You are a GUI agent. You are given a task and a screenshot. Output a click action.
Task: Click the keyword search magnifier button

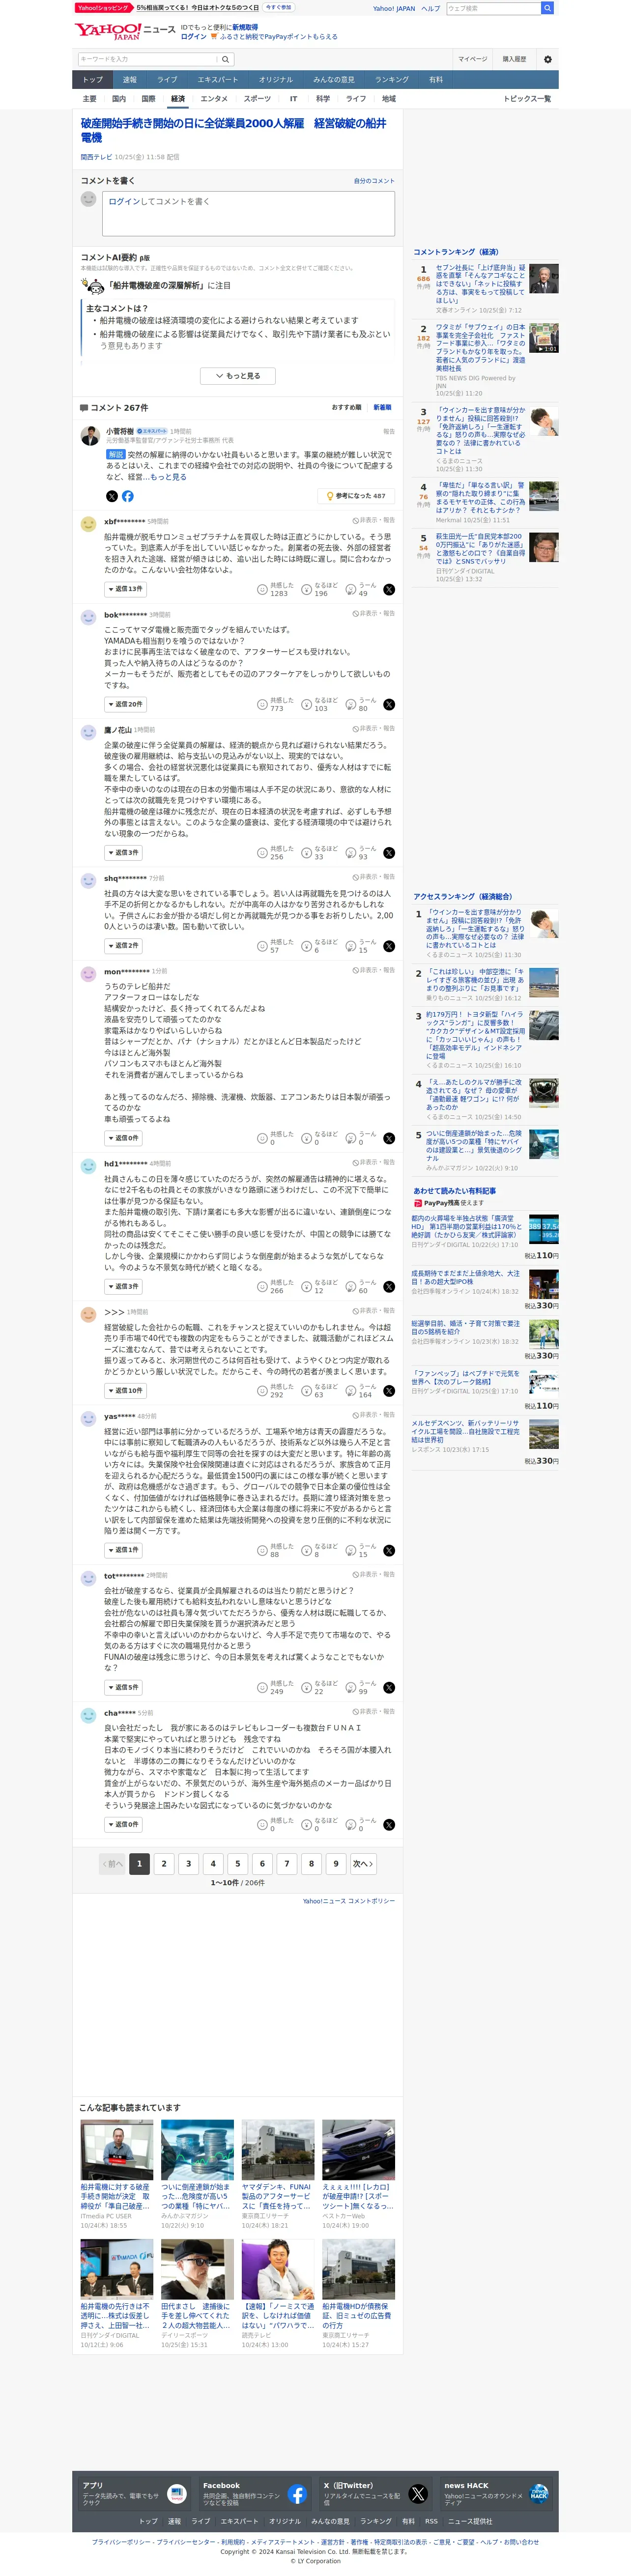click(226, 59)
